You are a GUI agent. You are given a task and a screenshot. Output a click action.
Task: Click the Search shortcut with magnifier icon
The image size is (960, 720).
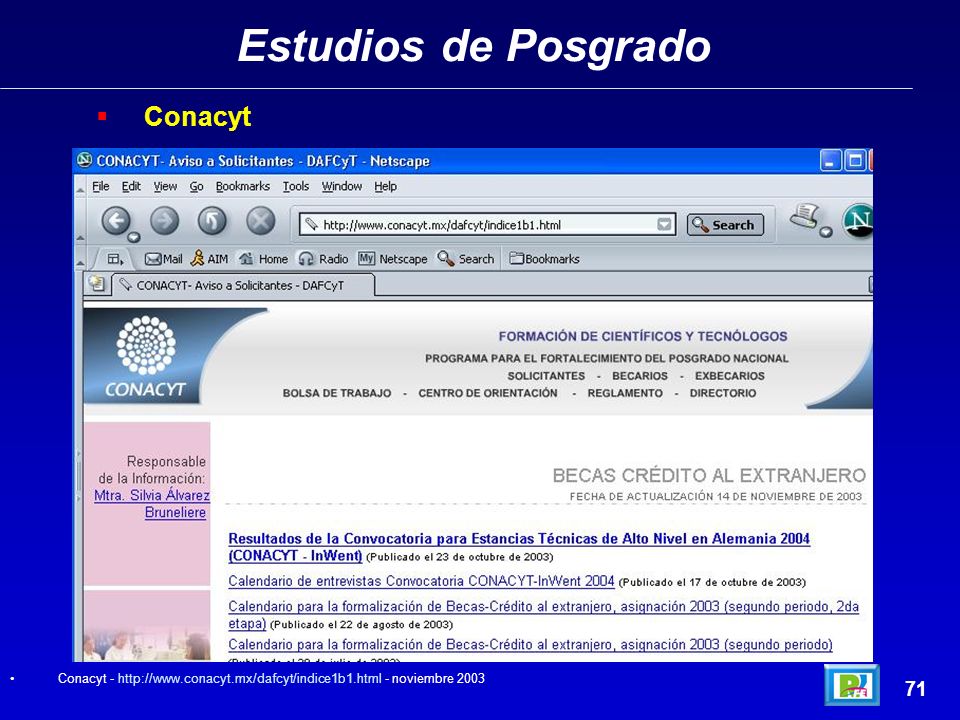(x=465, y=259)
